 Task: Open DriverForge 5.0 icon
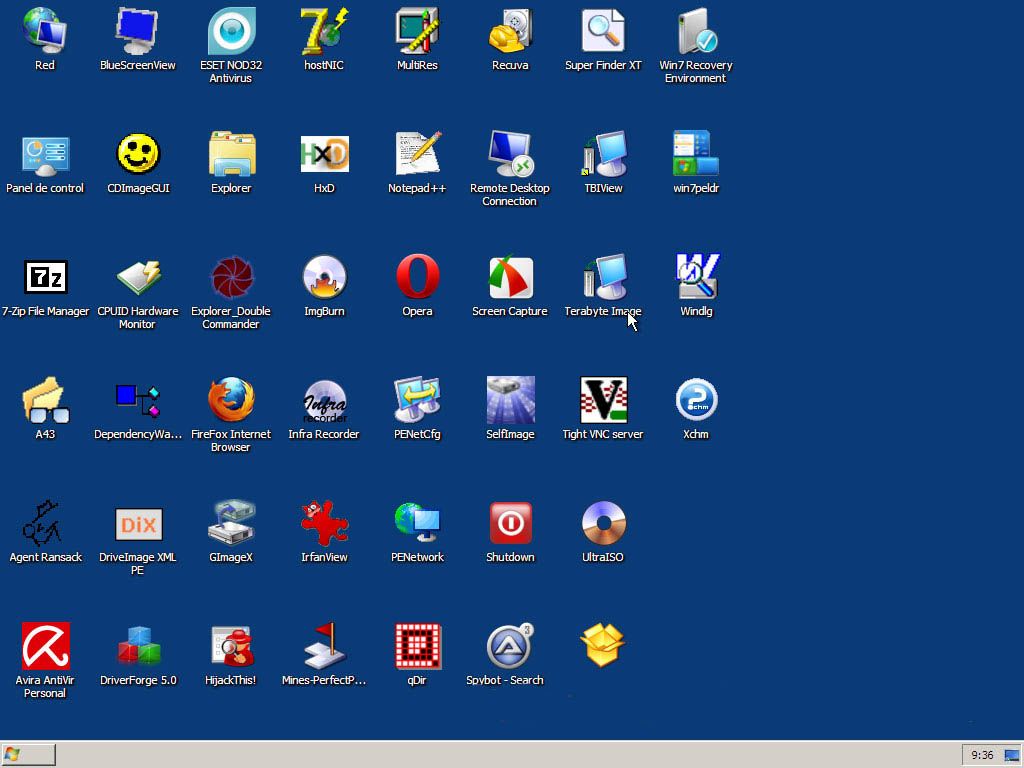[137, 647]
